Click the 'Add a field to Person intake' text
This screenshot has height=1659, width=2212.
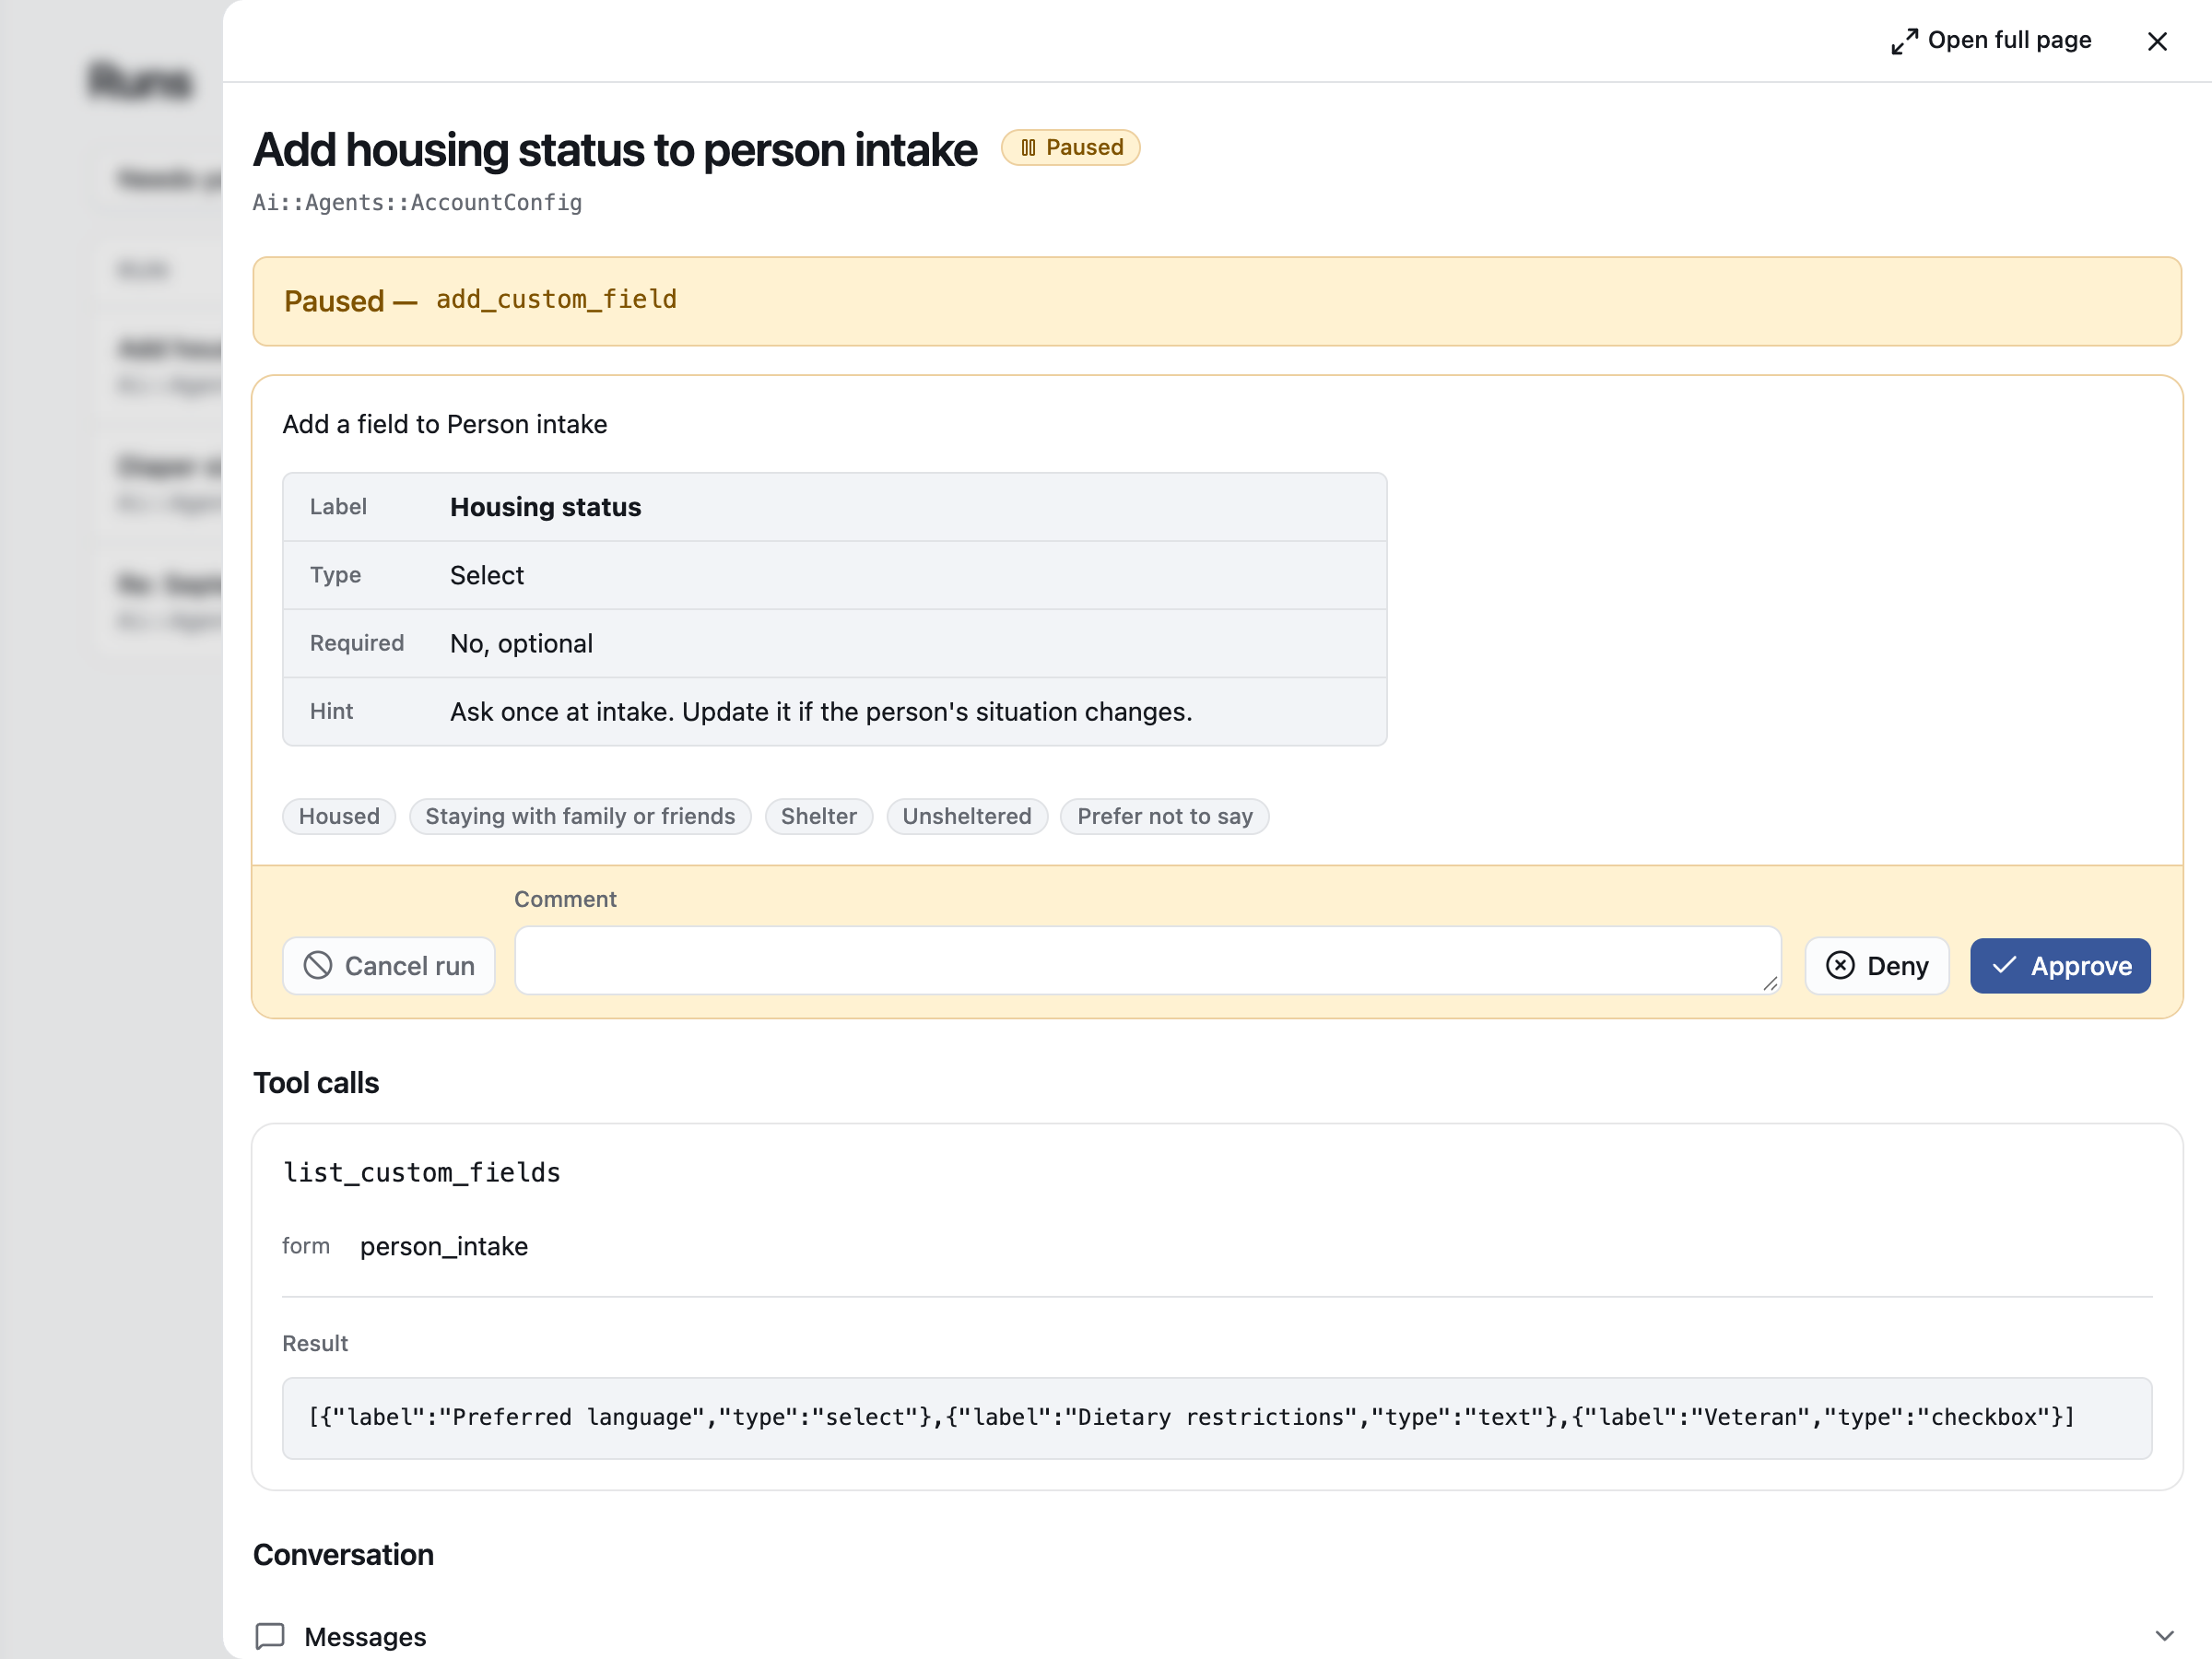(x=445, y=424)
